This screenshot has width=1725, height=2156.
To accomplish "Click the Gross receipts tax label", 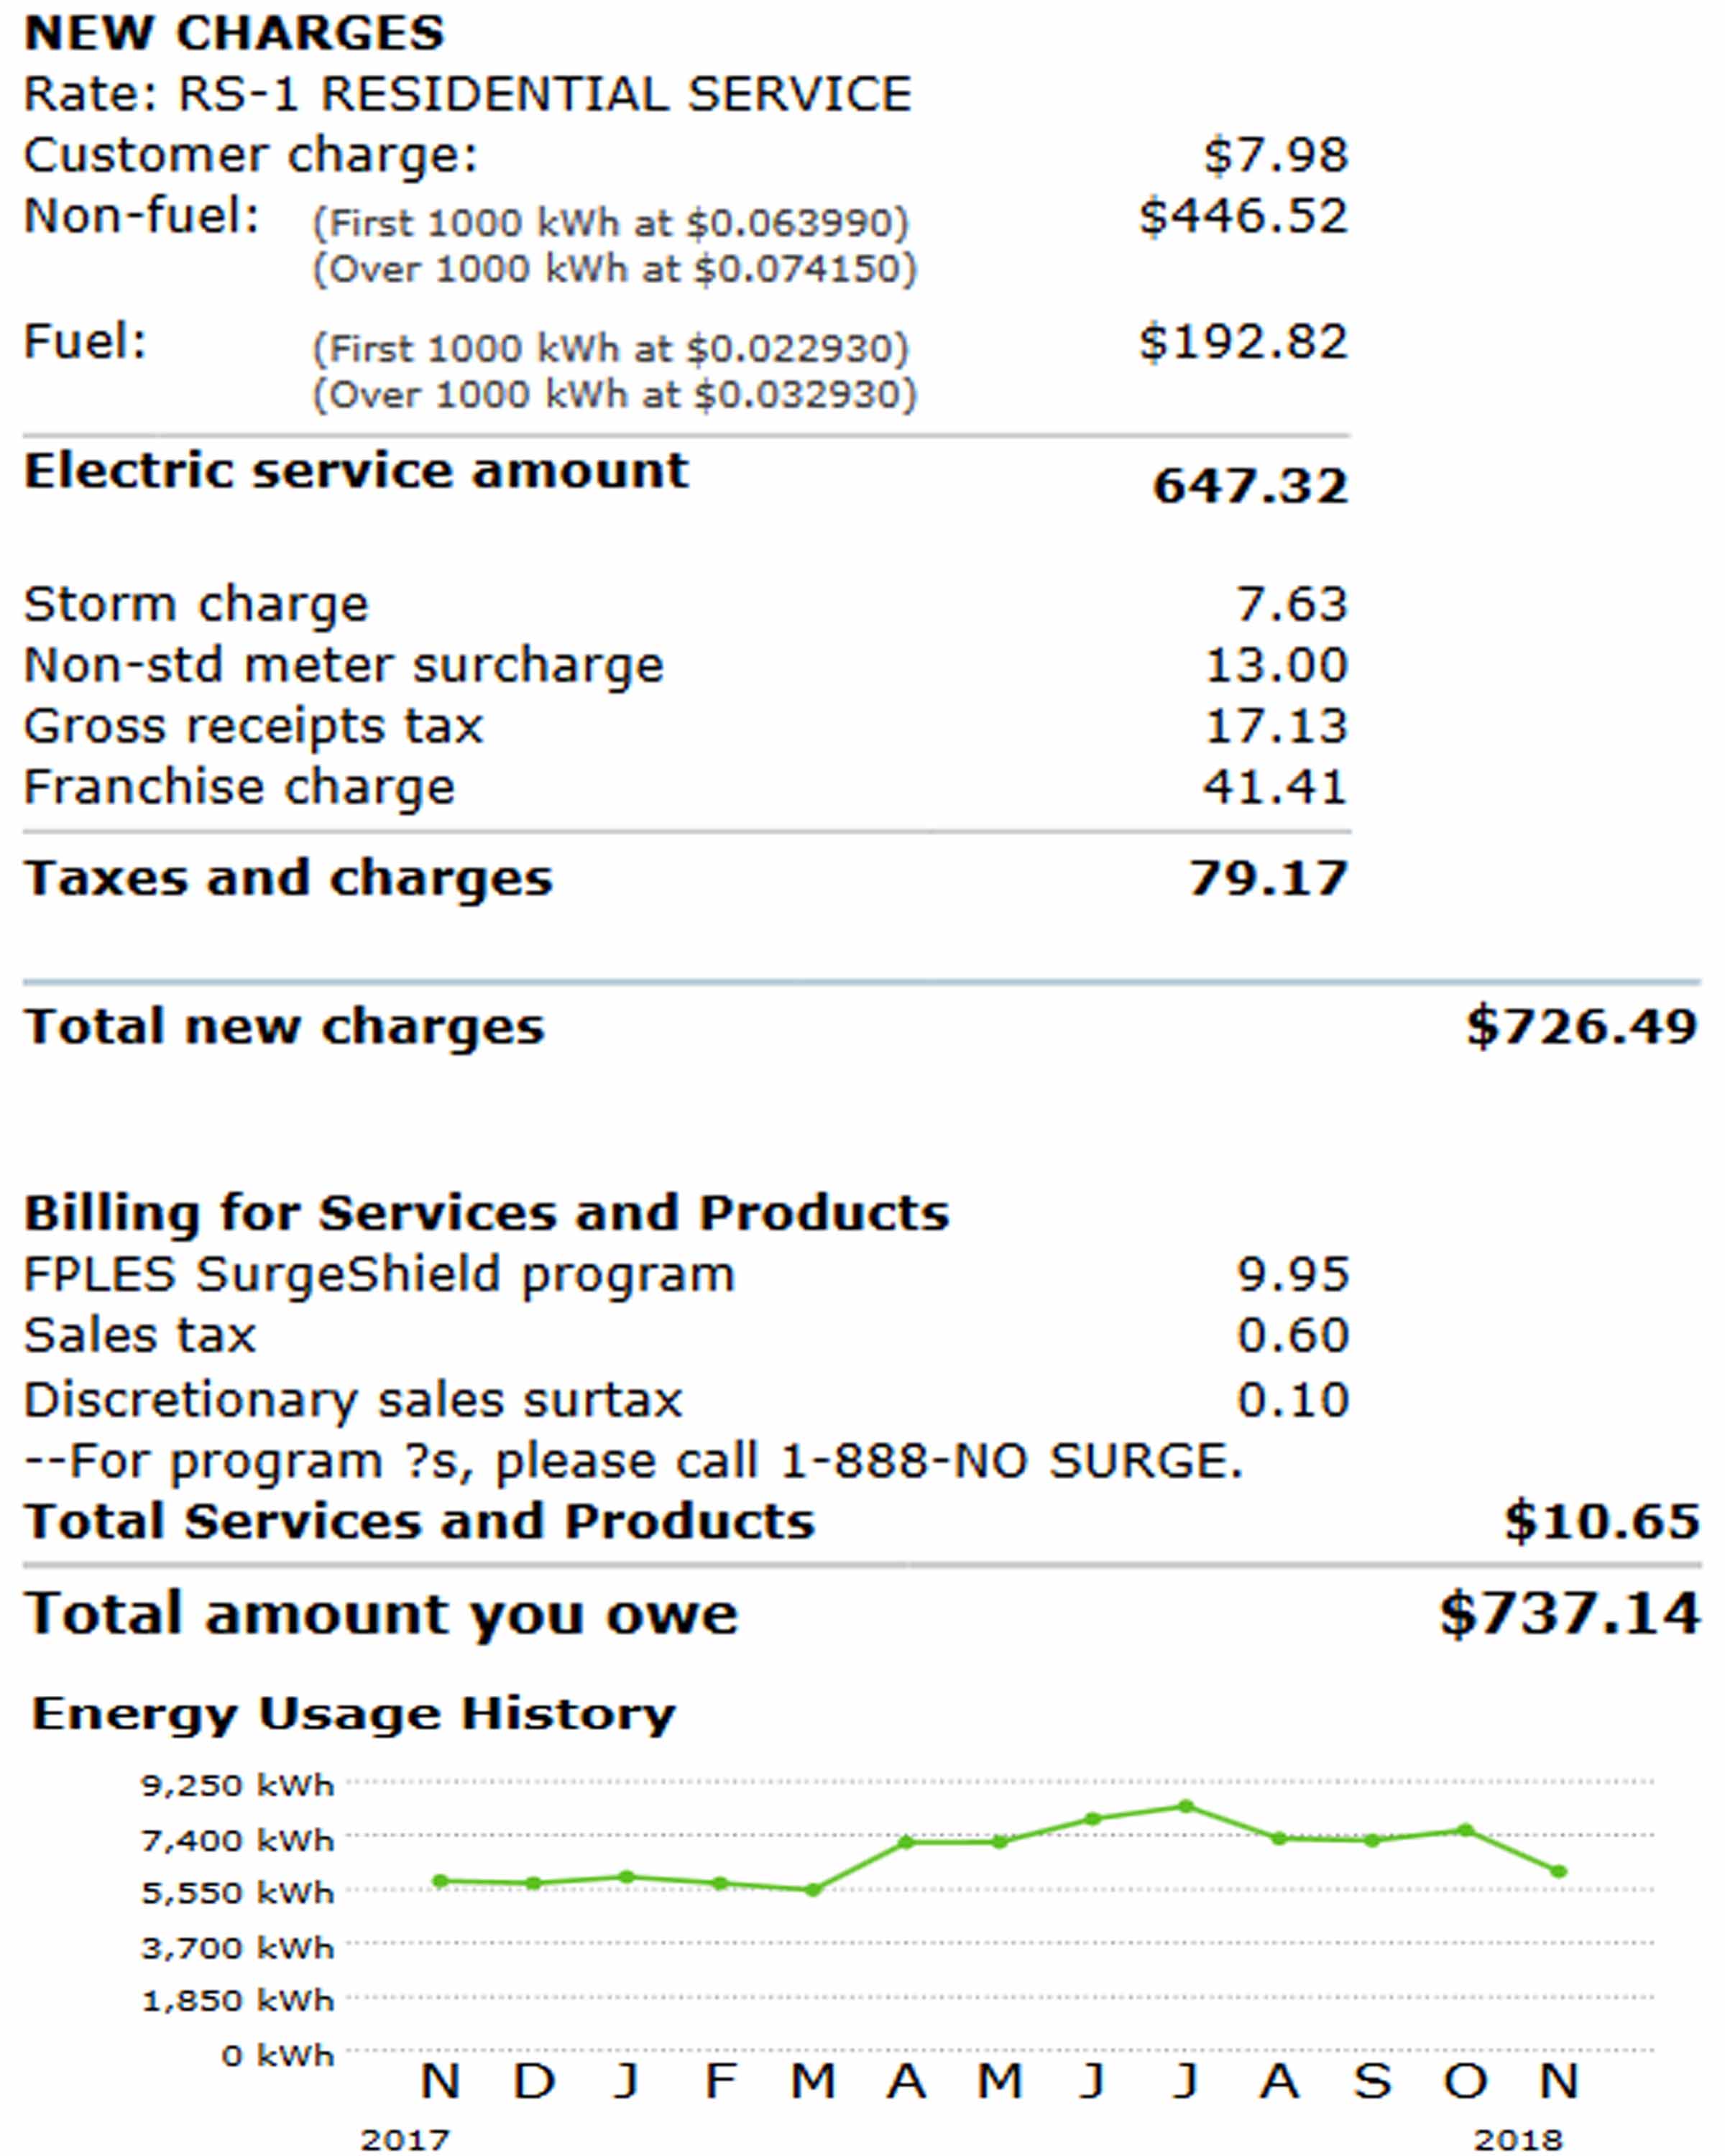I will 254,727.
